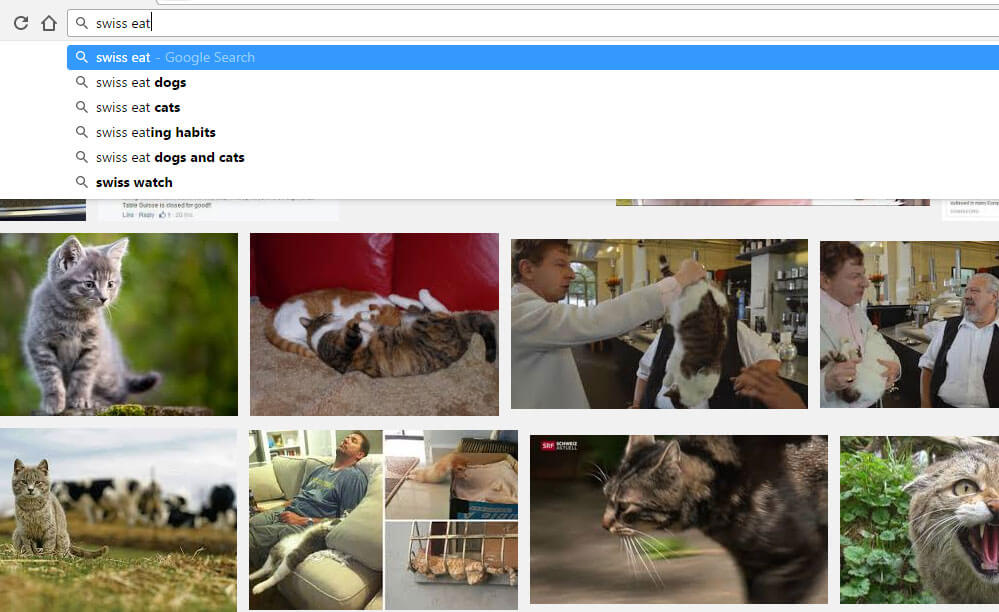
Task: Click the search icon beside 'swiss eat dogs and cats'
Action: (x=82, y=157)
